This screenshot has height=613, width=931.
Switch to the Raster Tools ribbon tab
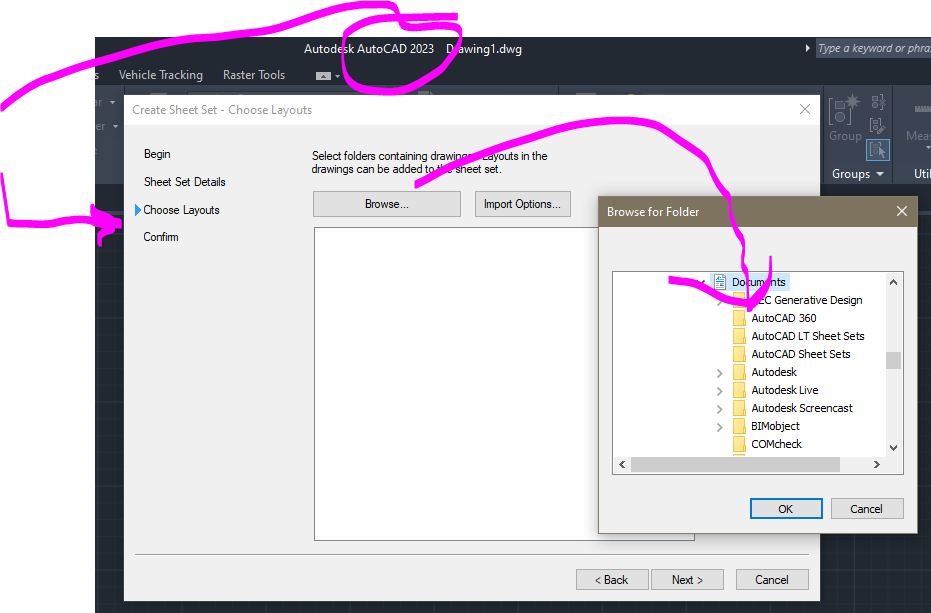click(253, 74)
